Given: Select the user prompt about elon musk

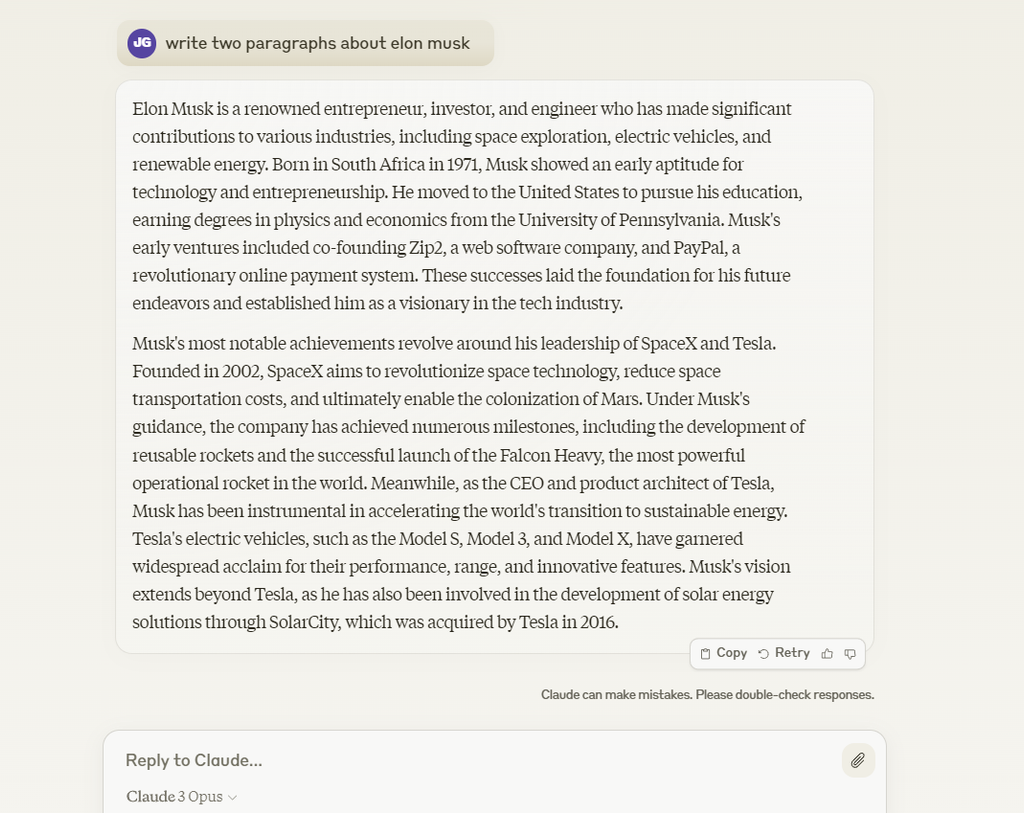Looking at the screenshot, I should [x=317, y=43].
